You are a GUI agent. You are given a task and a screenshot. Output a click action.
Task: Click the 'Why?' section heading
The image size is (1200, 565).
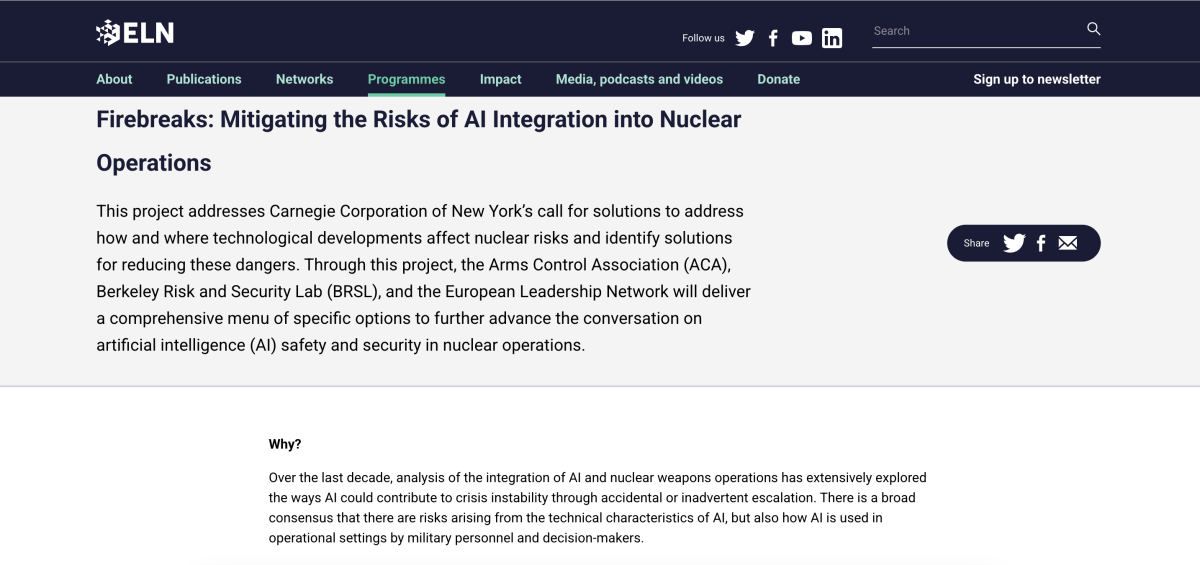coord(285,444)
